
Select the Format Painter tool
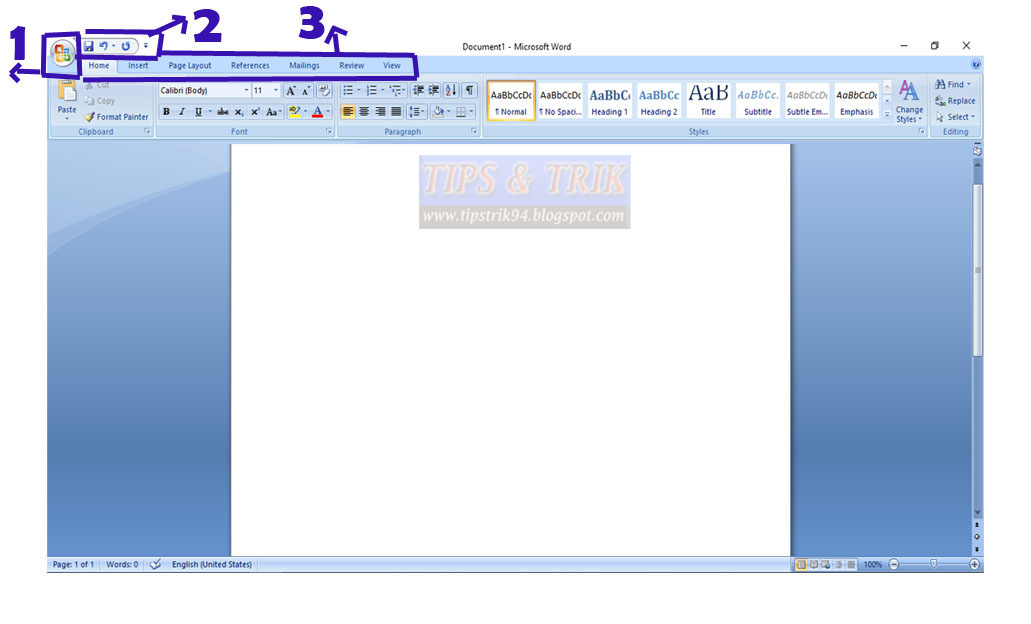[x=116, y=116]
